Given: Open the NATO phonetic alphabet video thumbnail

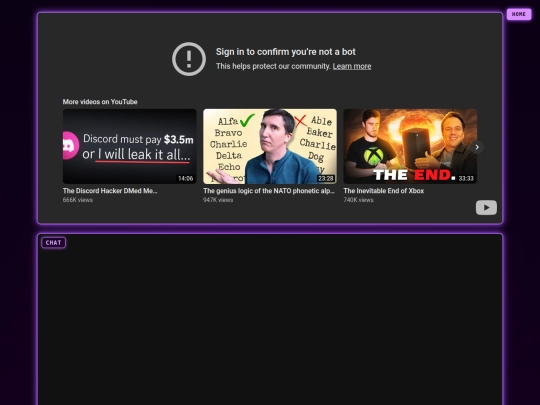Looking at the screenshot, I should click(270, 146).
